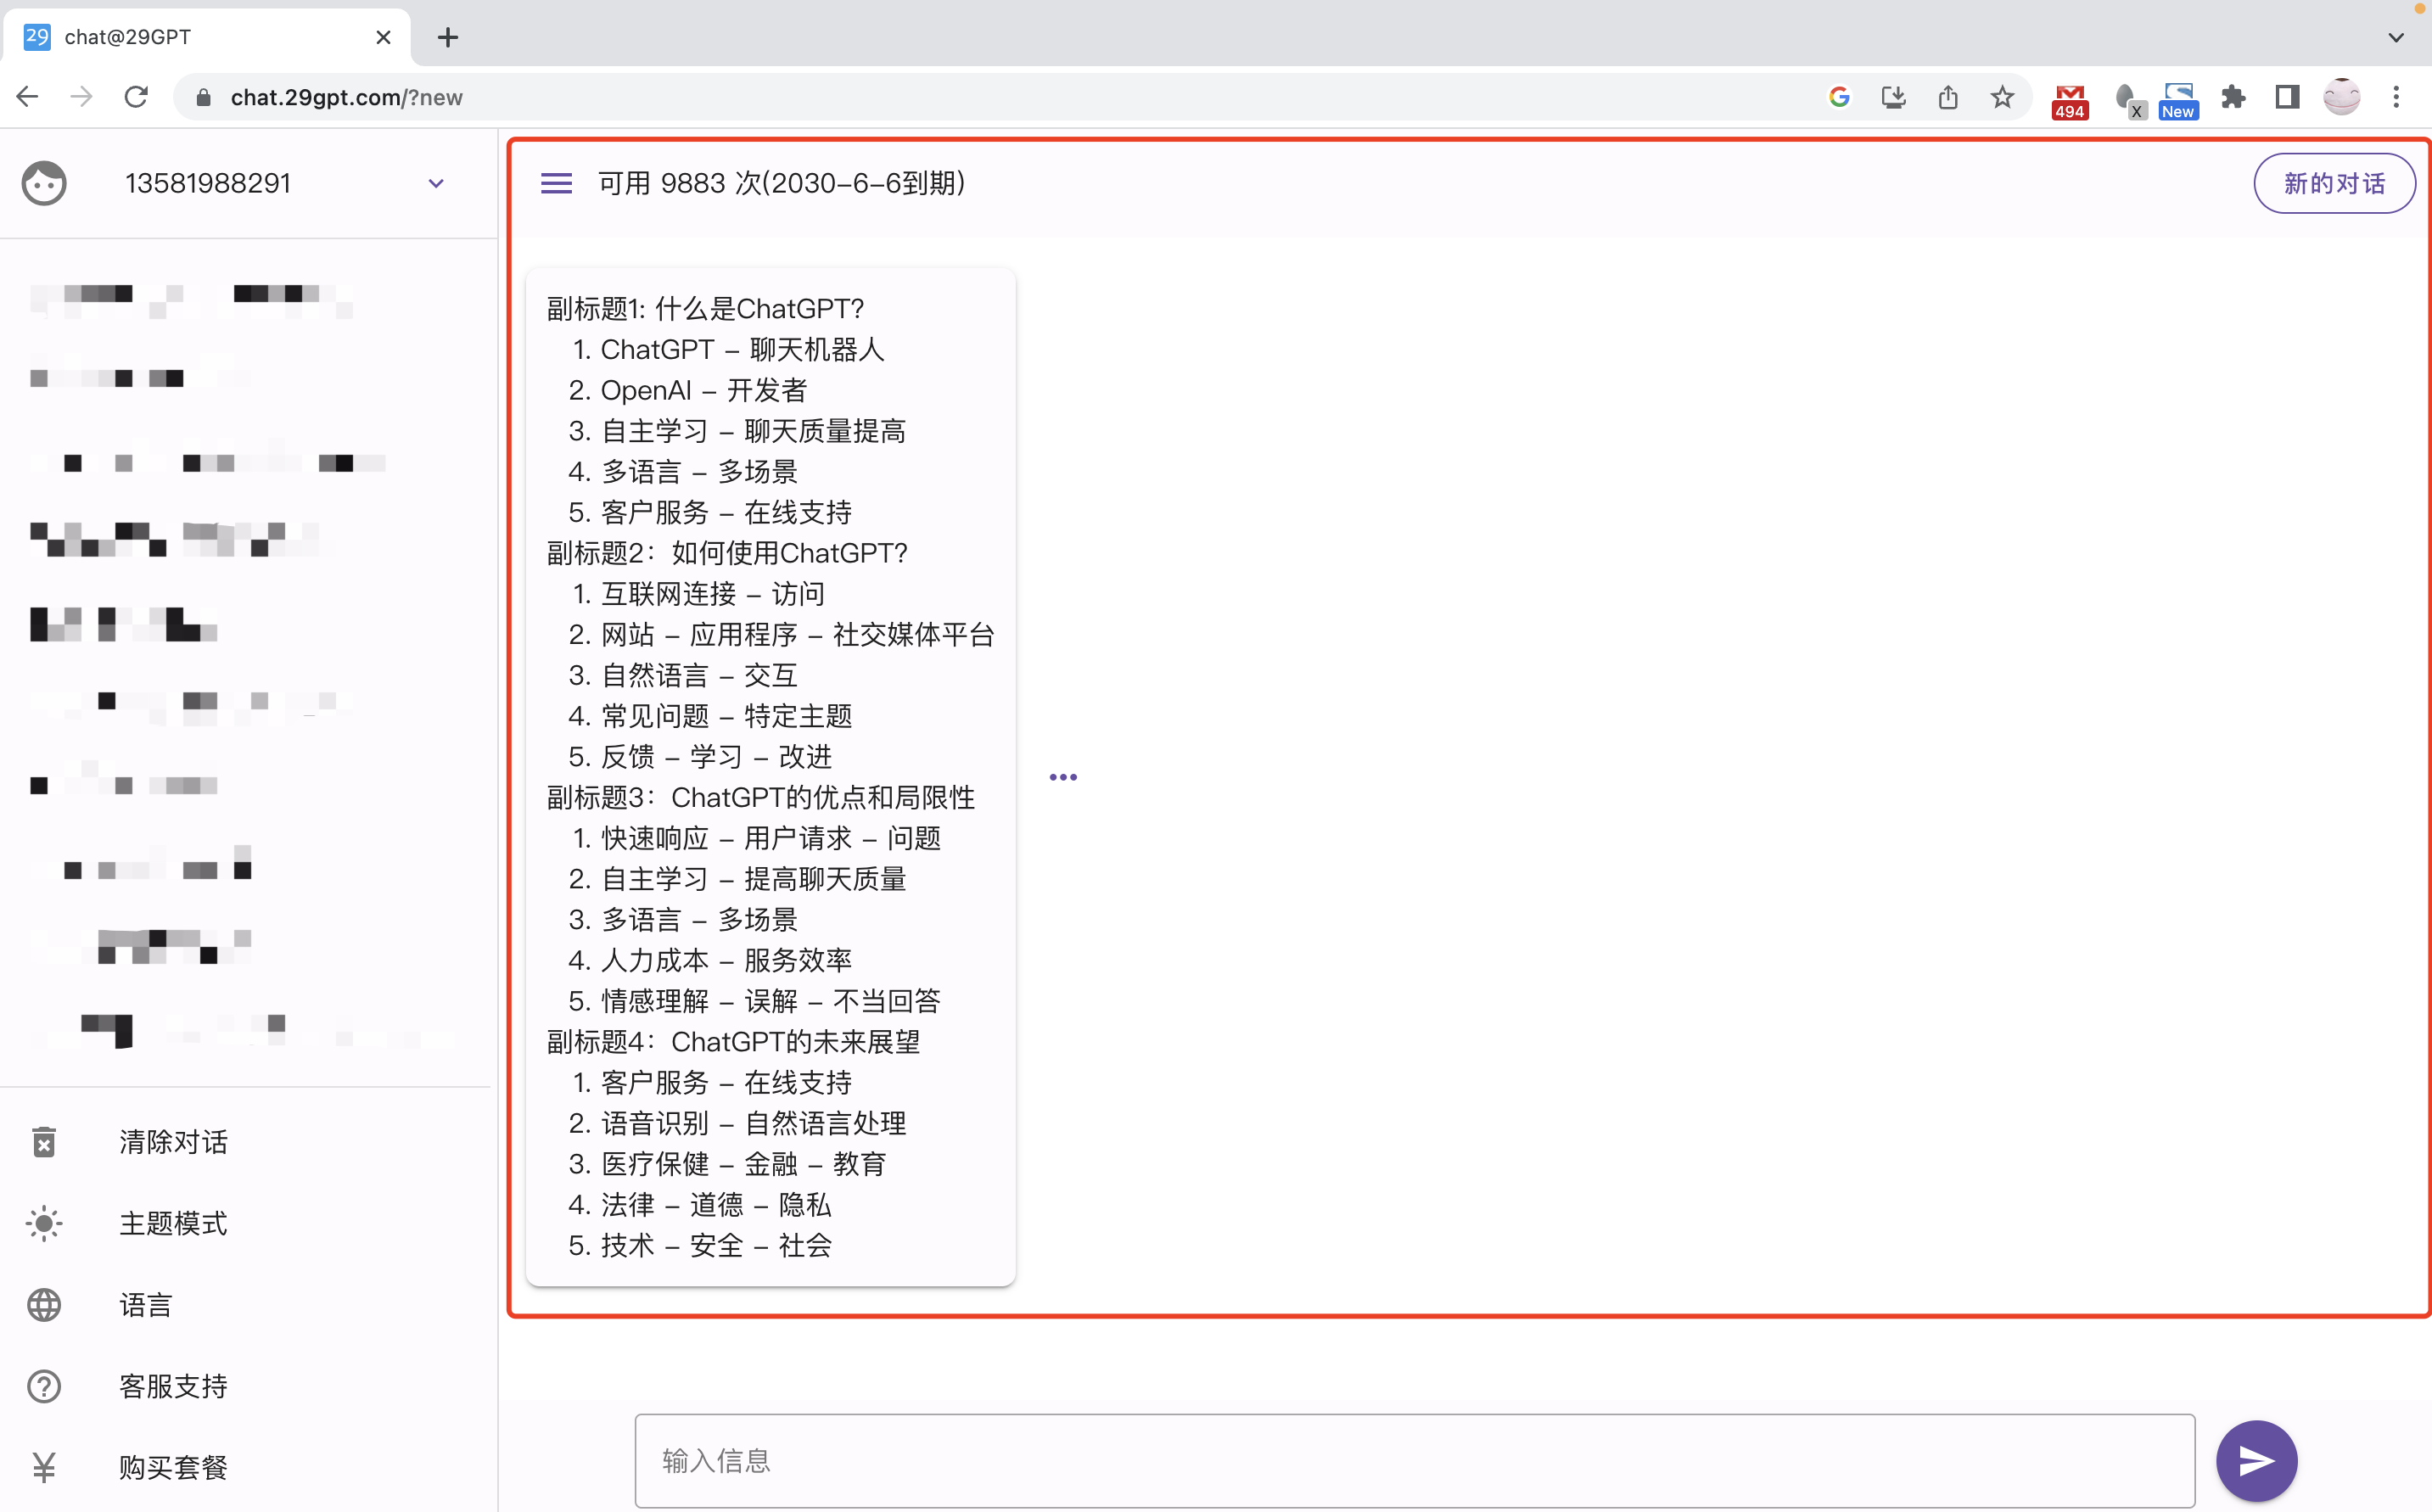Select 主题模式 menu item
2432x1512 pixels.
tap(173, 1223)
